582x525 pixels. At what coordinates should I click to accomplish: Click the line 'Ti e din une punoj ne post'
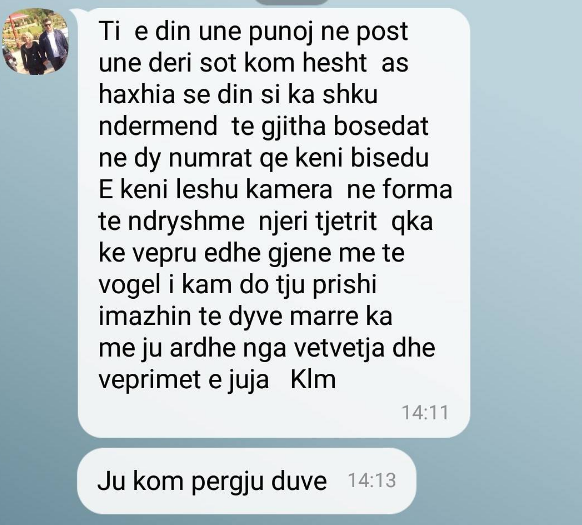pyautogui.click(x=254, y=31)
